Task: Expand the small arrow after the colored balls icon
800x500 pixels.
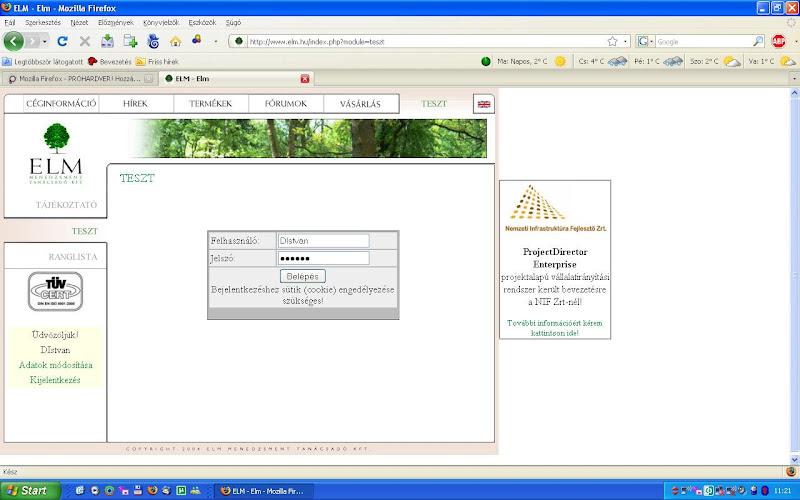Action: [216, 41]
